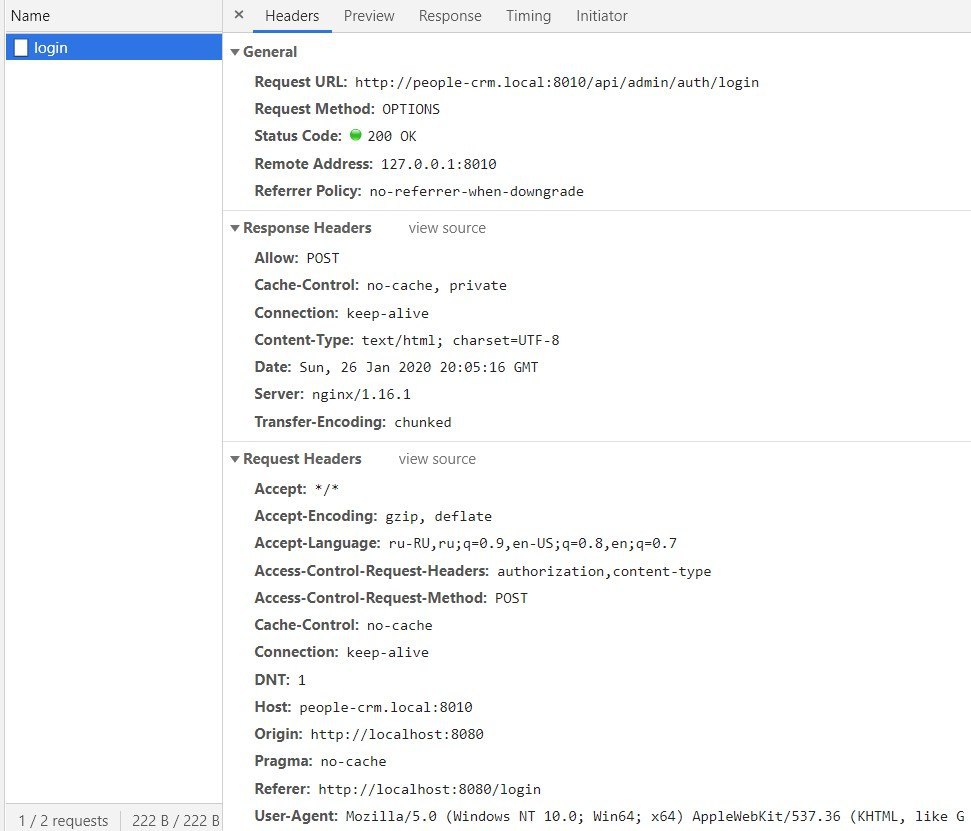Switch to the Headers tab
Screen dimensions: 971x831
292,16
